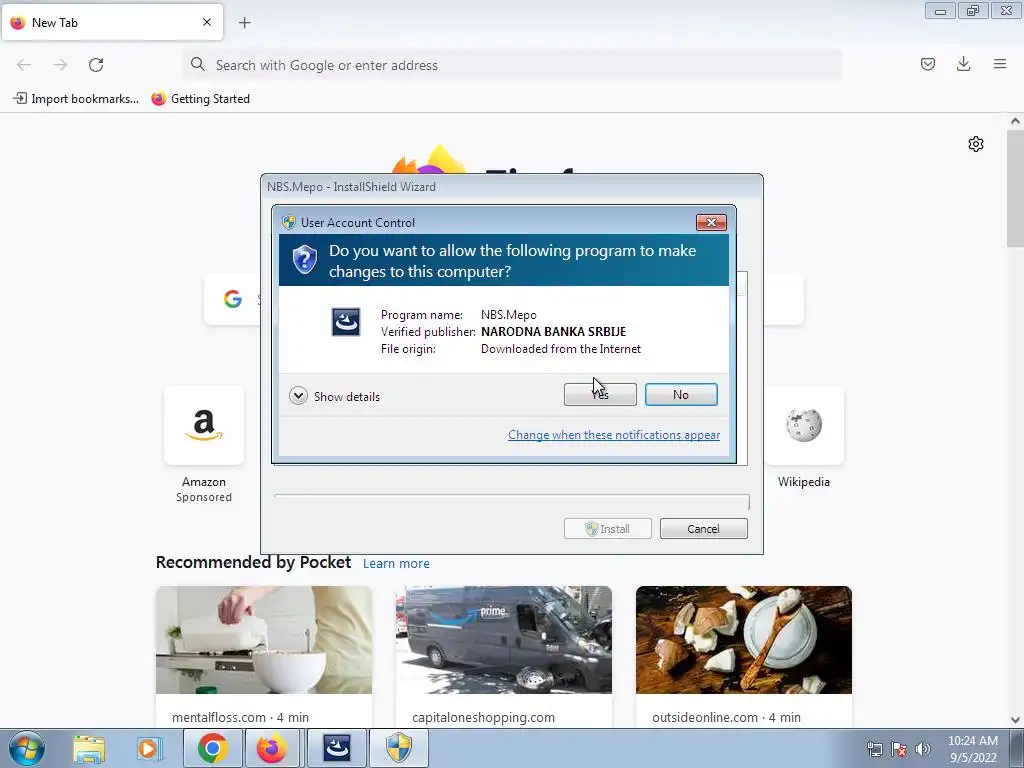Open Getting Started bookmark
This screenshot has height=768, width=1024.
[200, 99]
